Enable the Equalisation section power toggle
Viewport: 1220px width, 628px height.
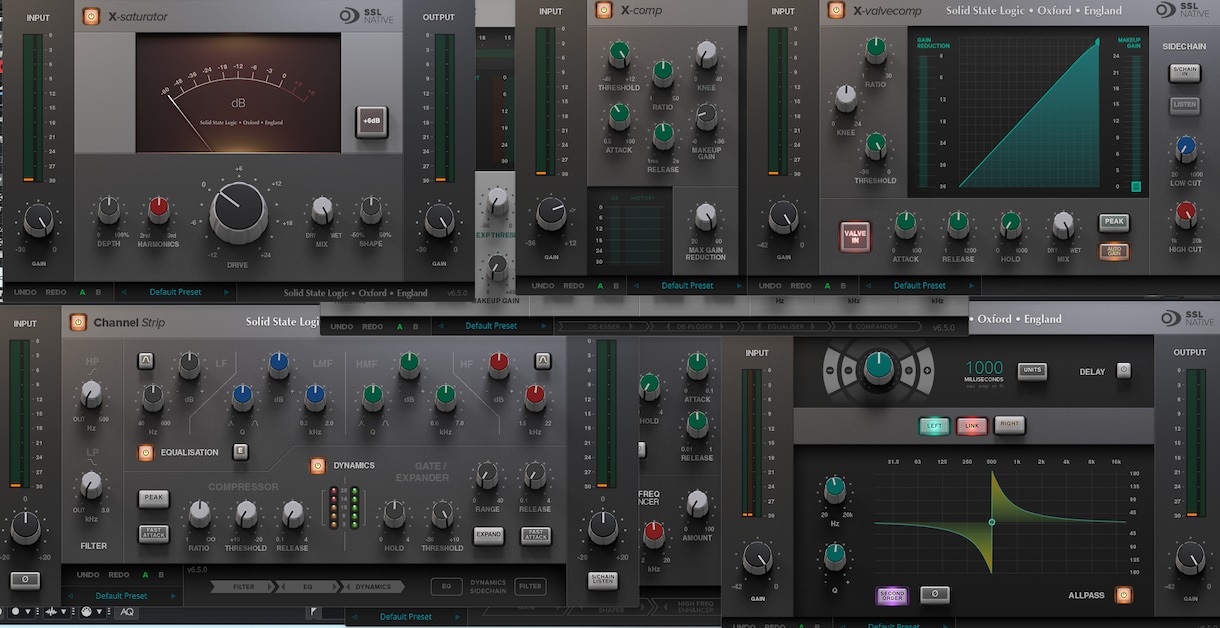click(x=146, y=452)
